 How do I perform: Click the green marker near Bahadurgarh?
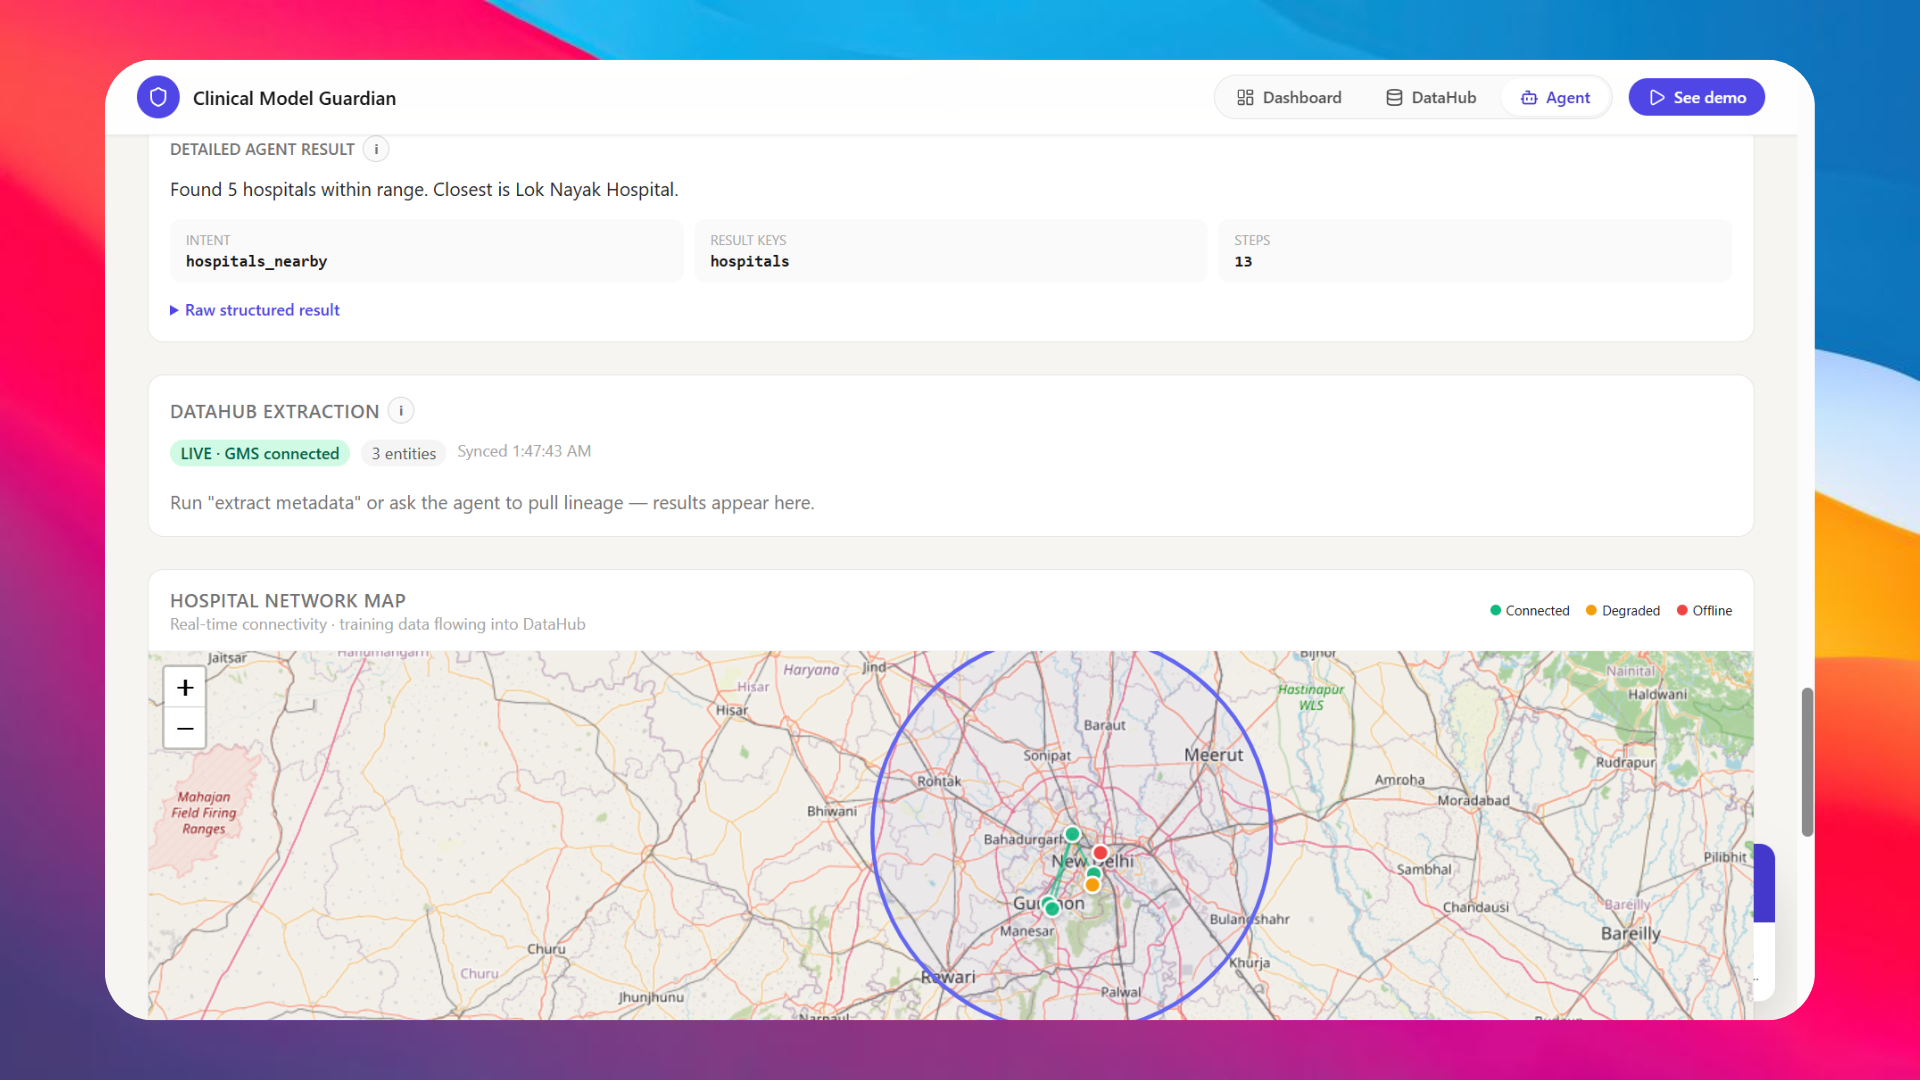pos(1072,834)
